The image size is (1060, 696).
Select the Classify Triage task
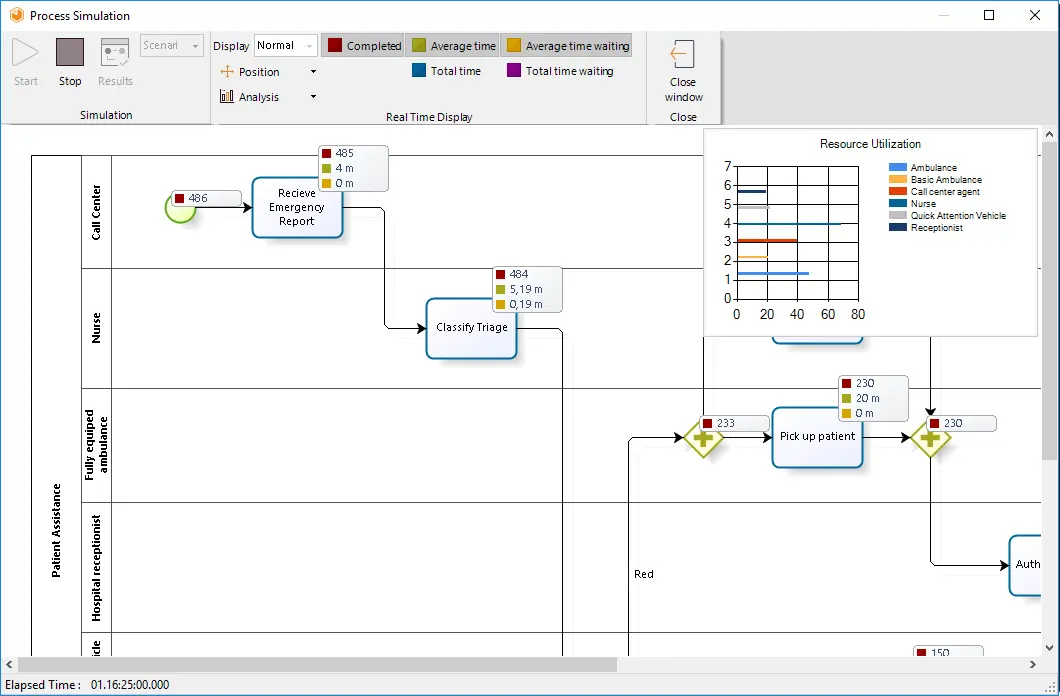click(471, 328)
